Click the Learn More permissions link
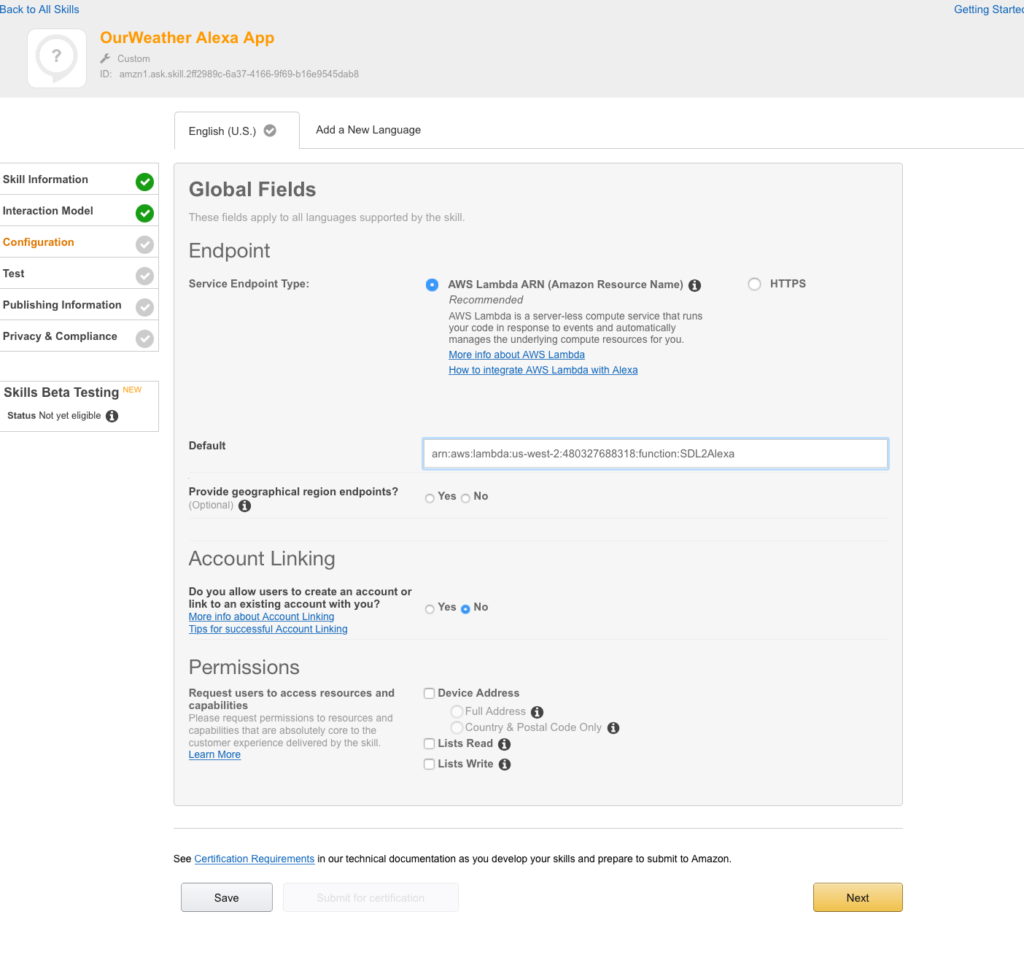This screenshot has height=979, width=1024. pos(215,754)
